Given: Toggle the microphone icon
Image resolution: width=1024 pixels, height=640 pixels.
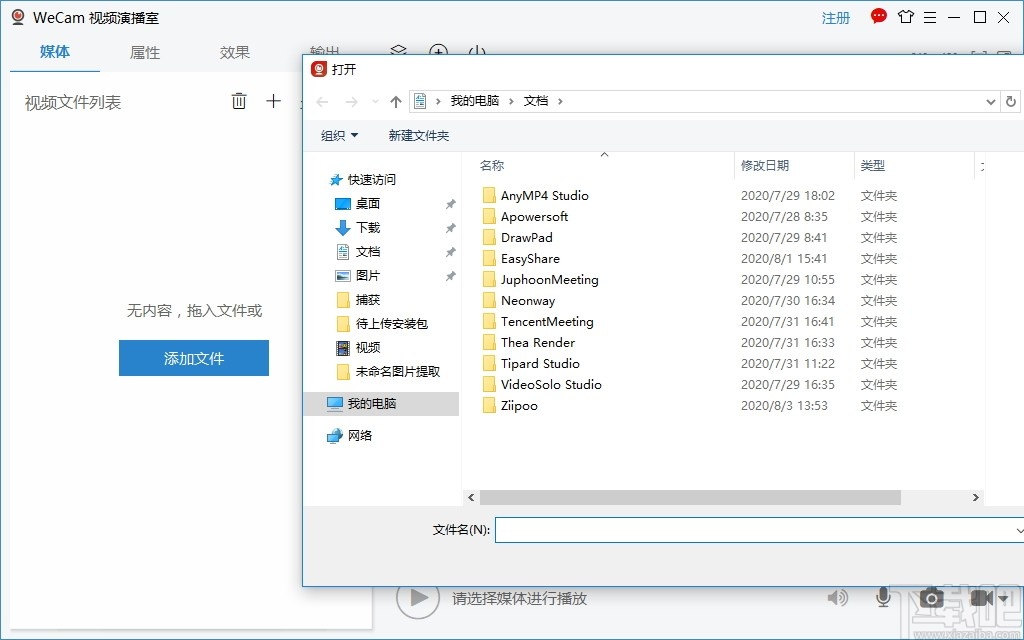Looking at the screenshot, I should click(883, 597).
